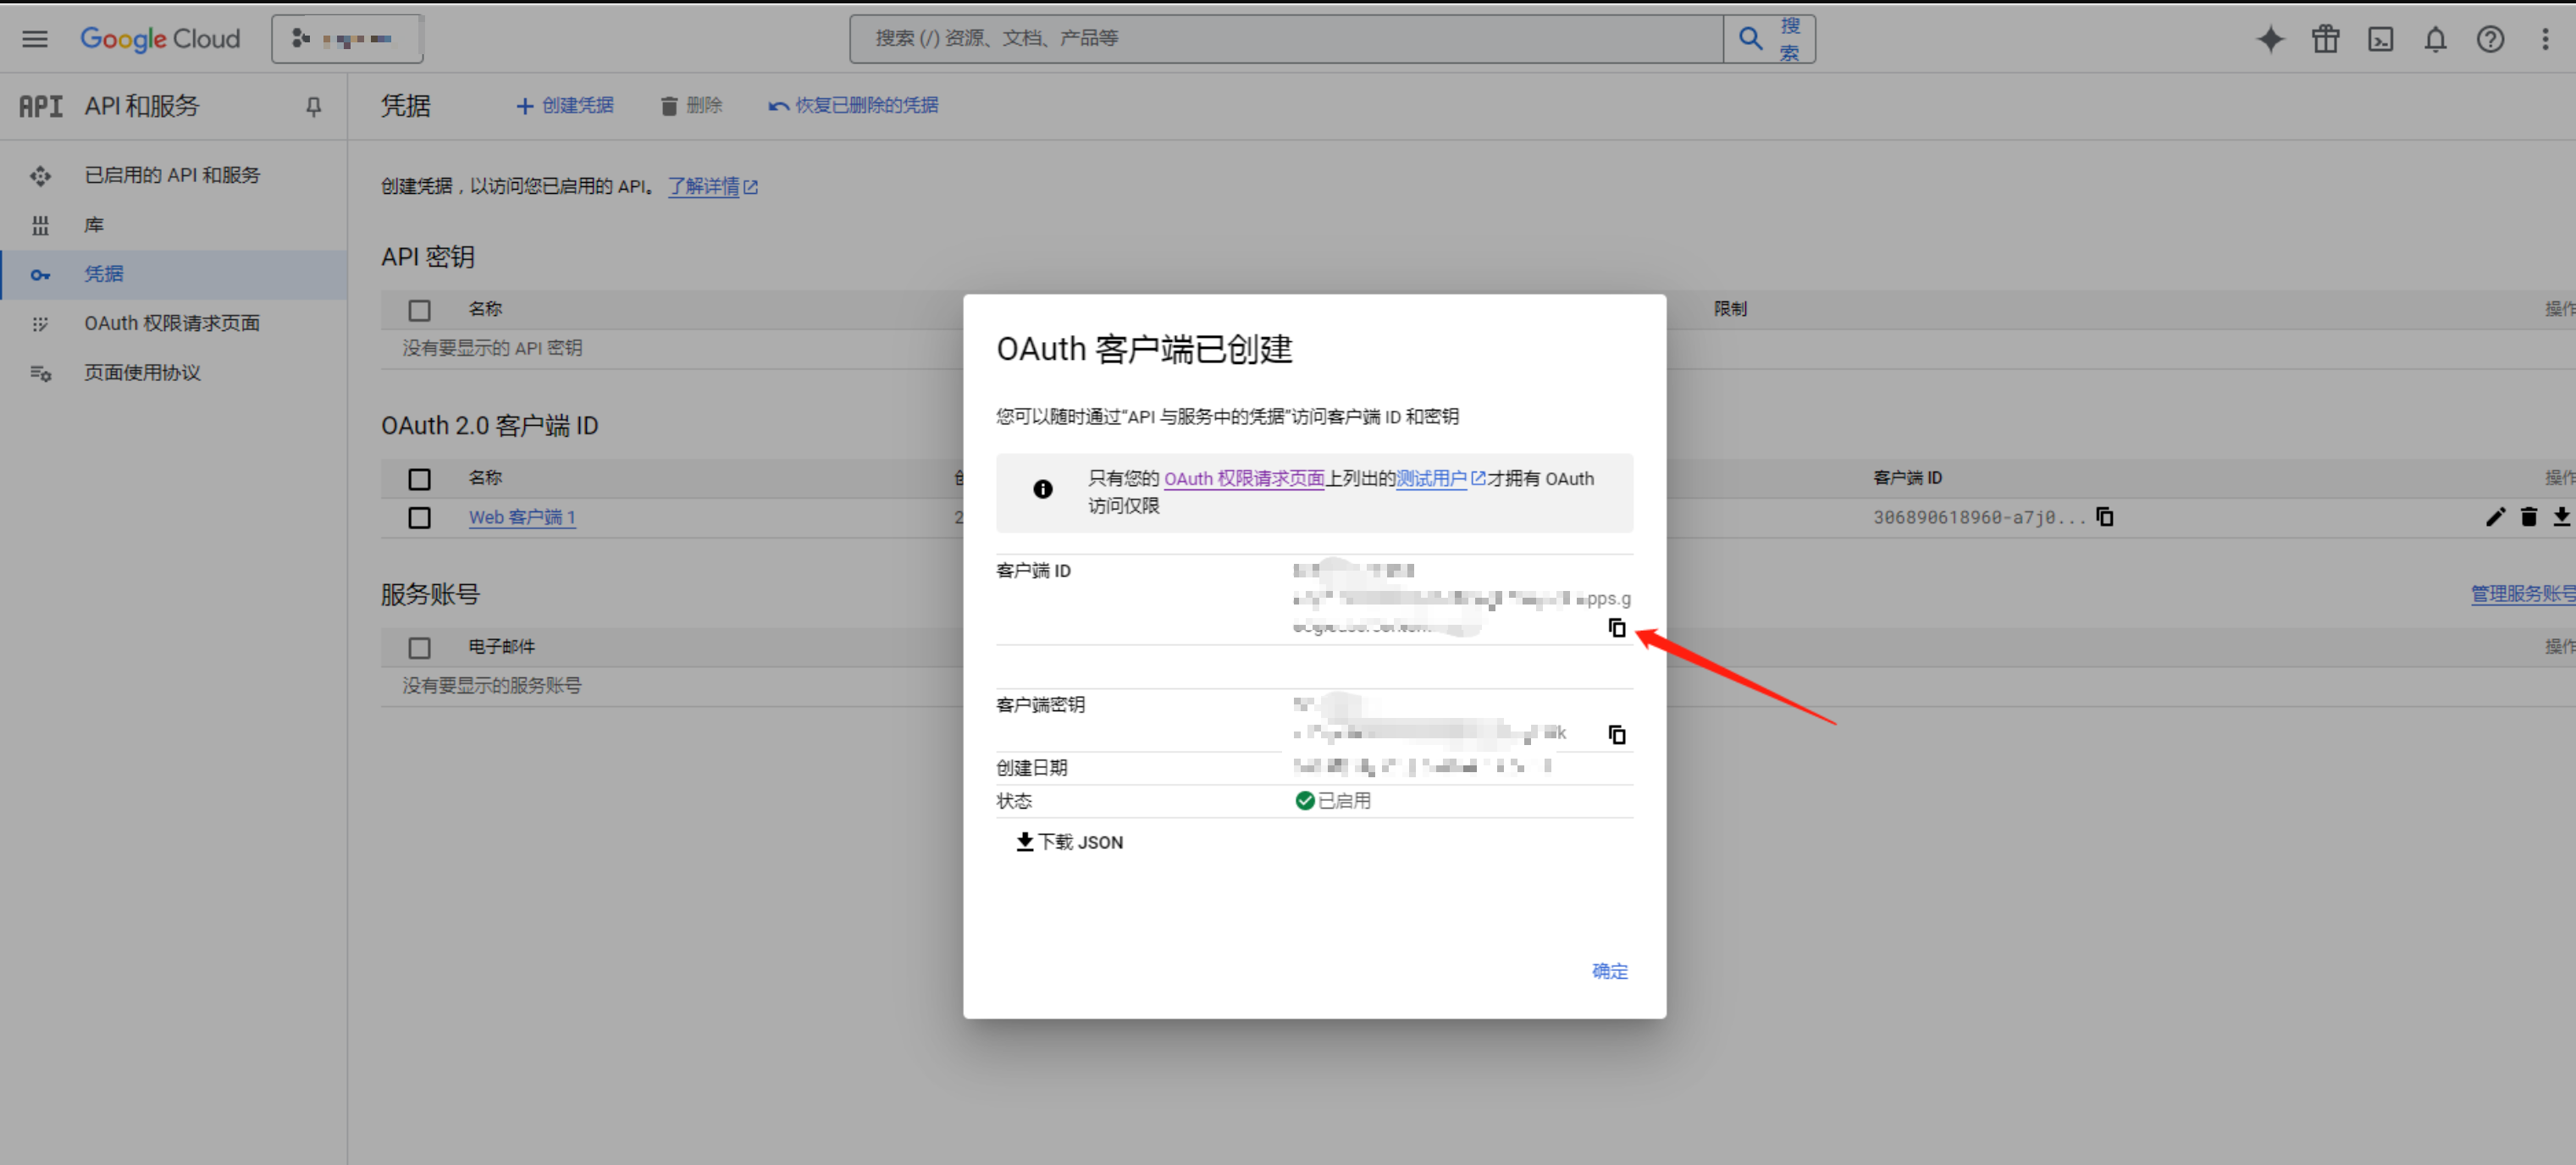Click the Name column header in OAuth table
2576x1165 pixels.
[485, 479]
